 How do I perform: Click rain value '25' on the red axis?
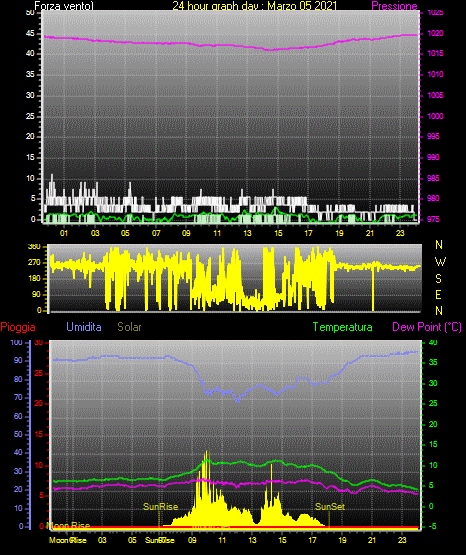click(39, 373)
